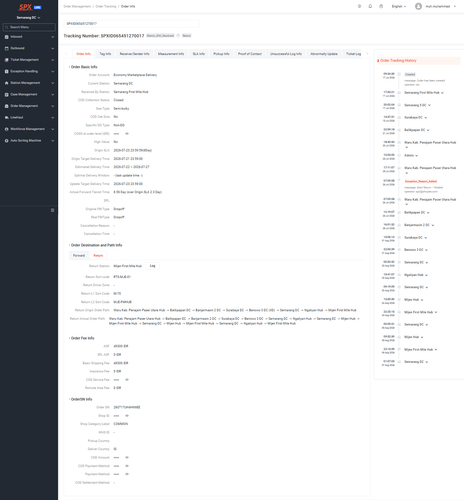Screen dimensions: 464x500
Task: Open the Proof of Contact tab
Action: (x=250, y=54)
